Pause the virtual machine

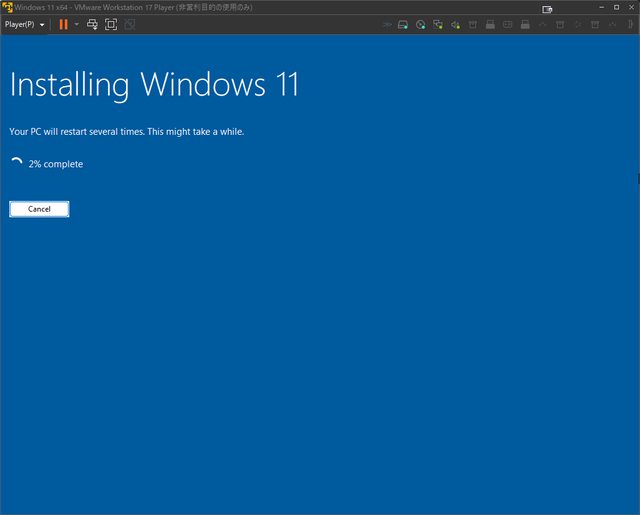click(63, 24)
